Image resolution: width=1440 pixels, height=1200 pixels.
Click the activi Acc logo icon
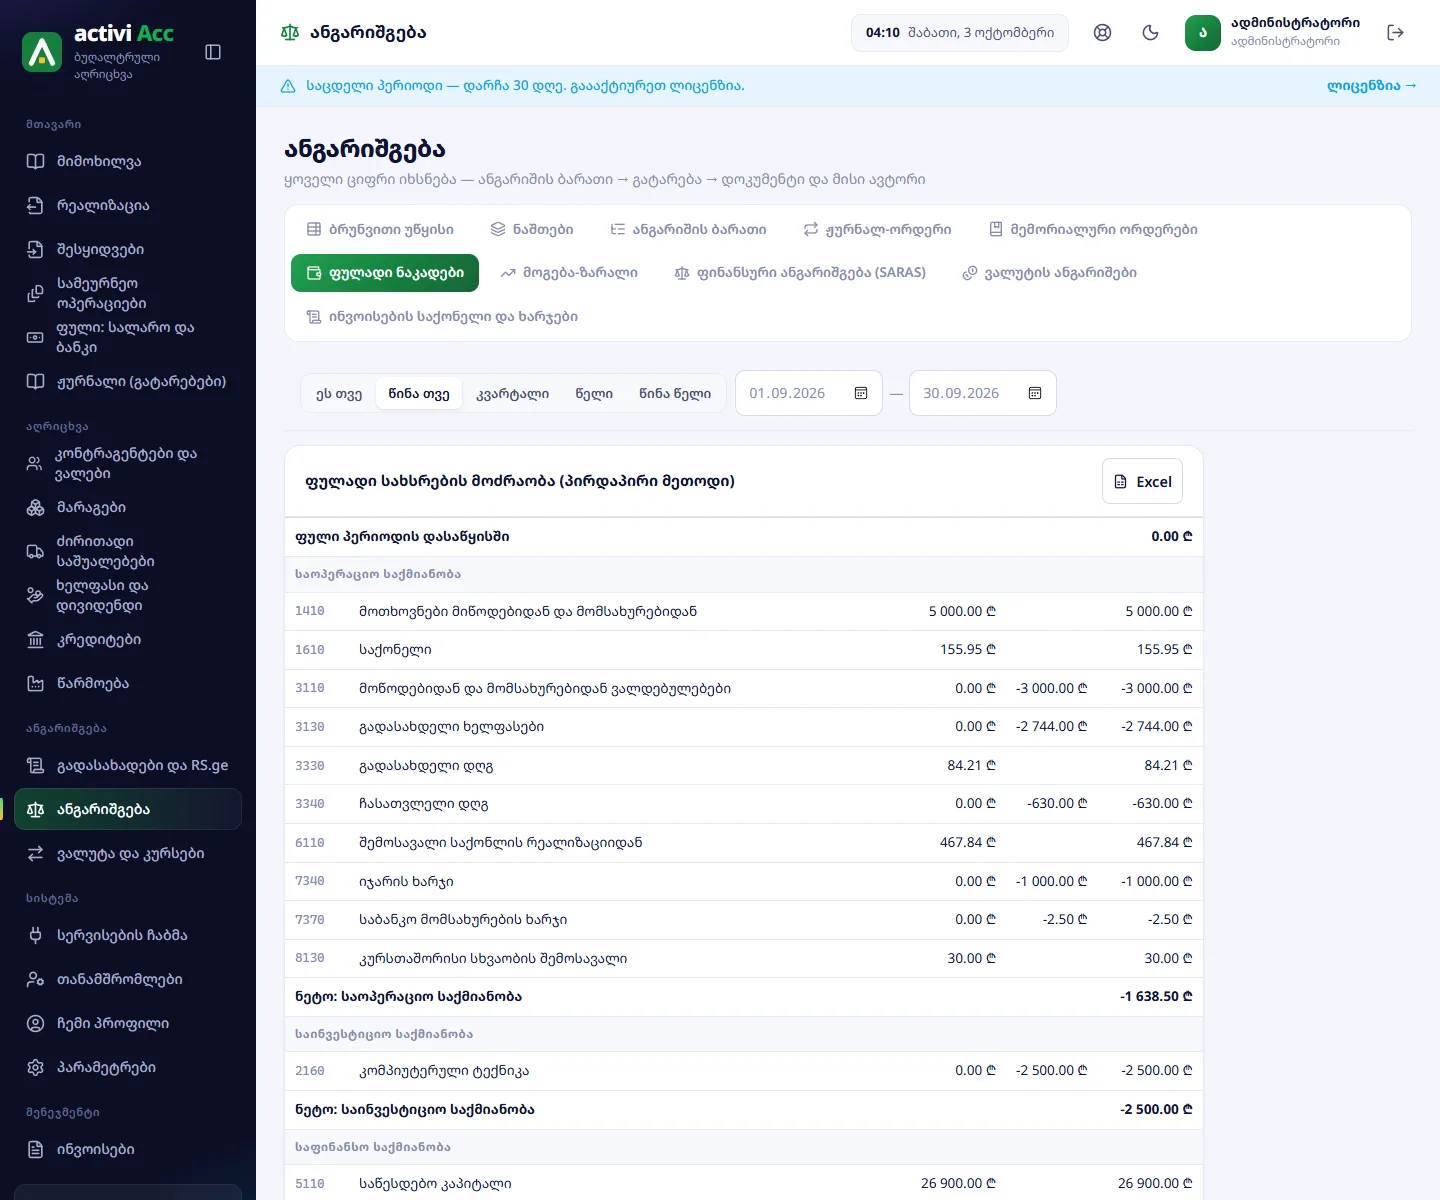pyautogui.click(x=42, y=52)
